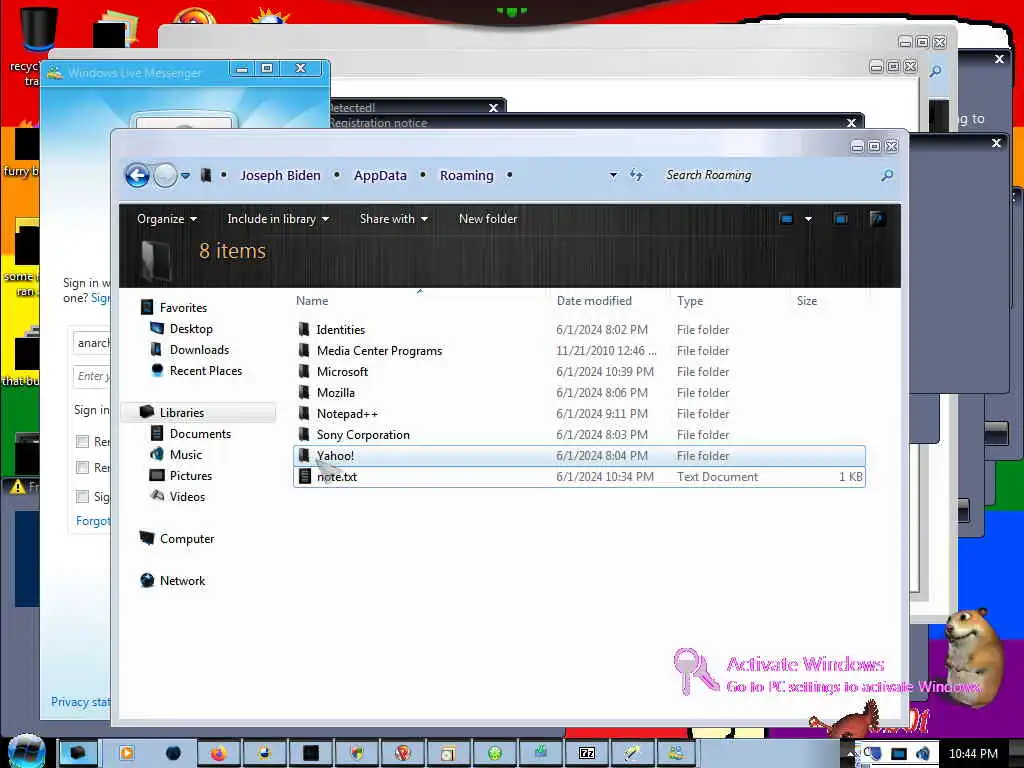Open the recent locations arrow beside Forward
1024x768 pixels.
point(185,176)
